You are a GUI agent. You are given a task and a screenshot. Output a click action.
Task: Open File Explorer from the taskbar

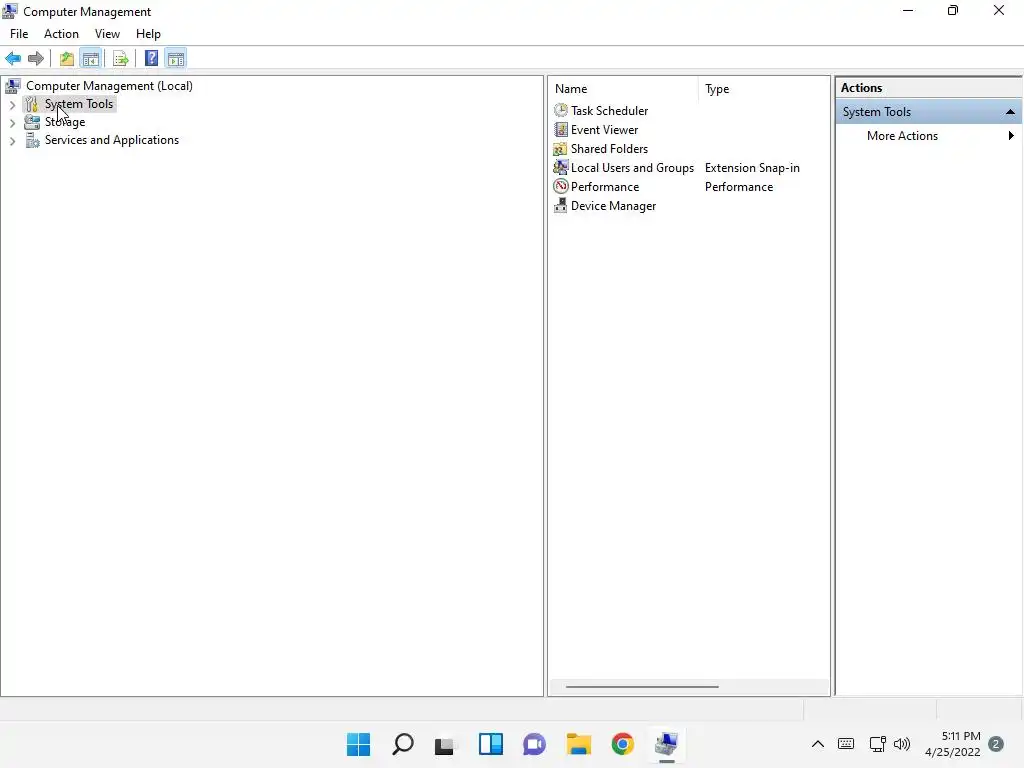[579, 744]
